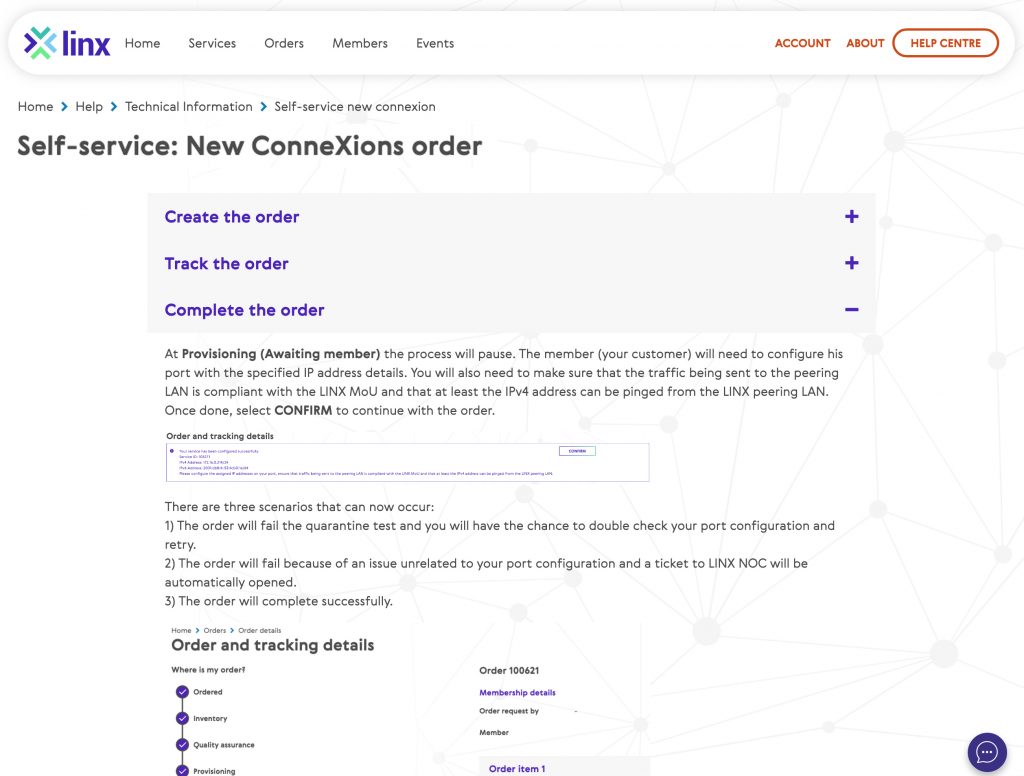Click the HELP CENTRE button
The width and height of the screenshot is (1024, 776).
pos(945,43)
